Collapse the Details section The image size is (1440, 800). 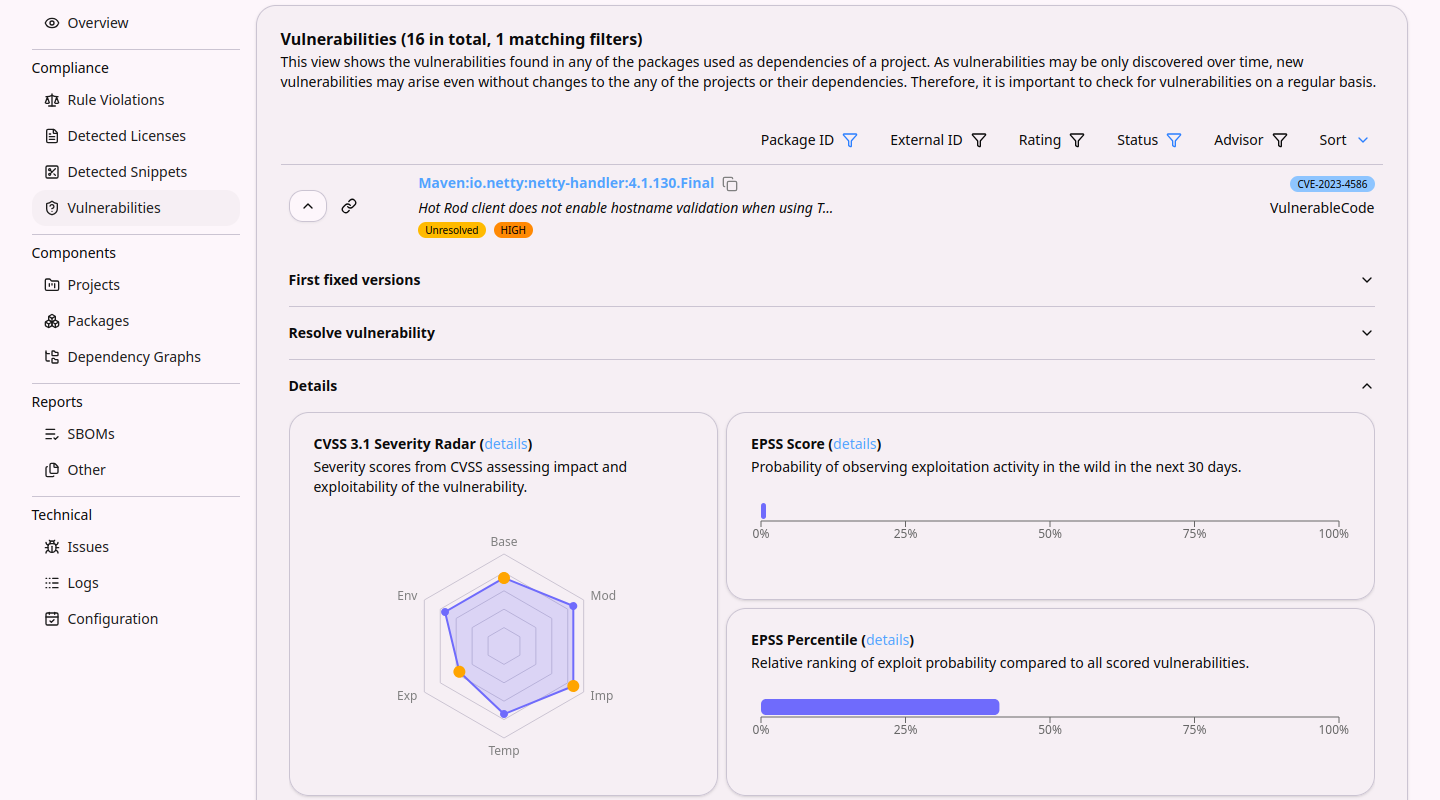(x=832, y=386)
